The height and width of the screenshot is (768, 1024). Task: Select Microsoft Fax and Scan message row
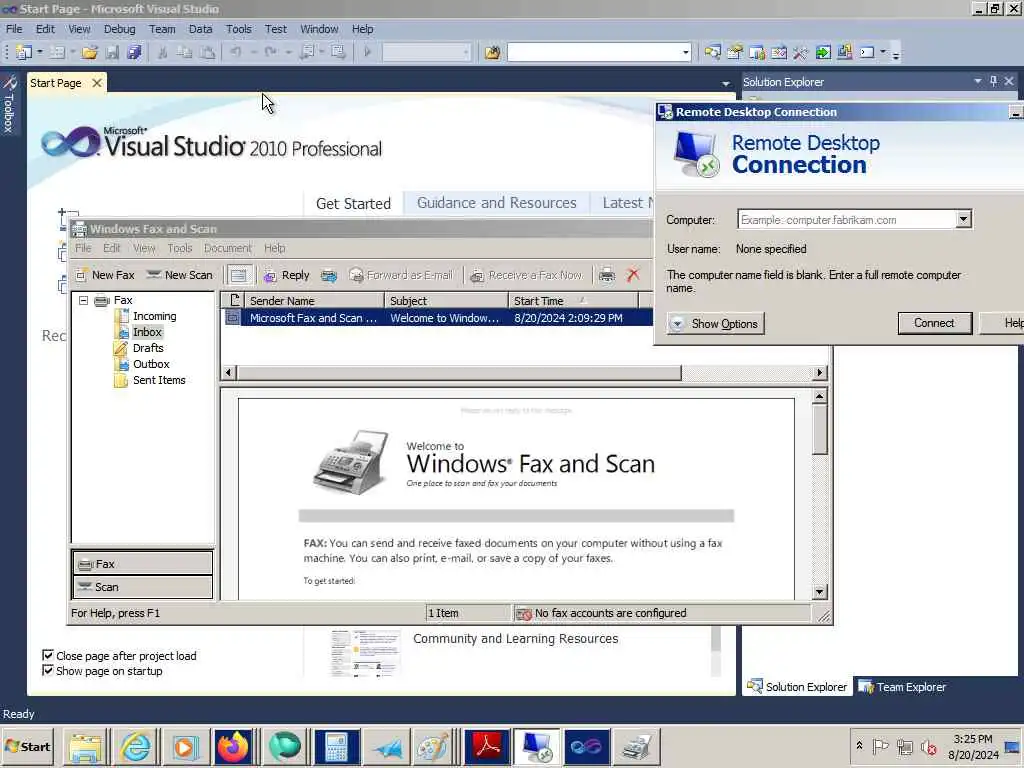tap(437, 318)
